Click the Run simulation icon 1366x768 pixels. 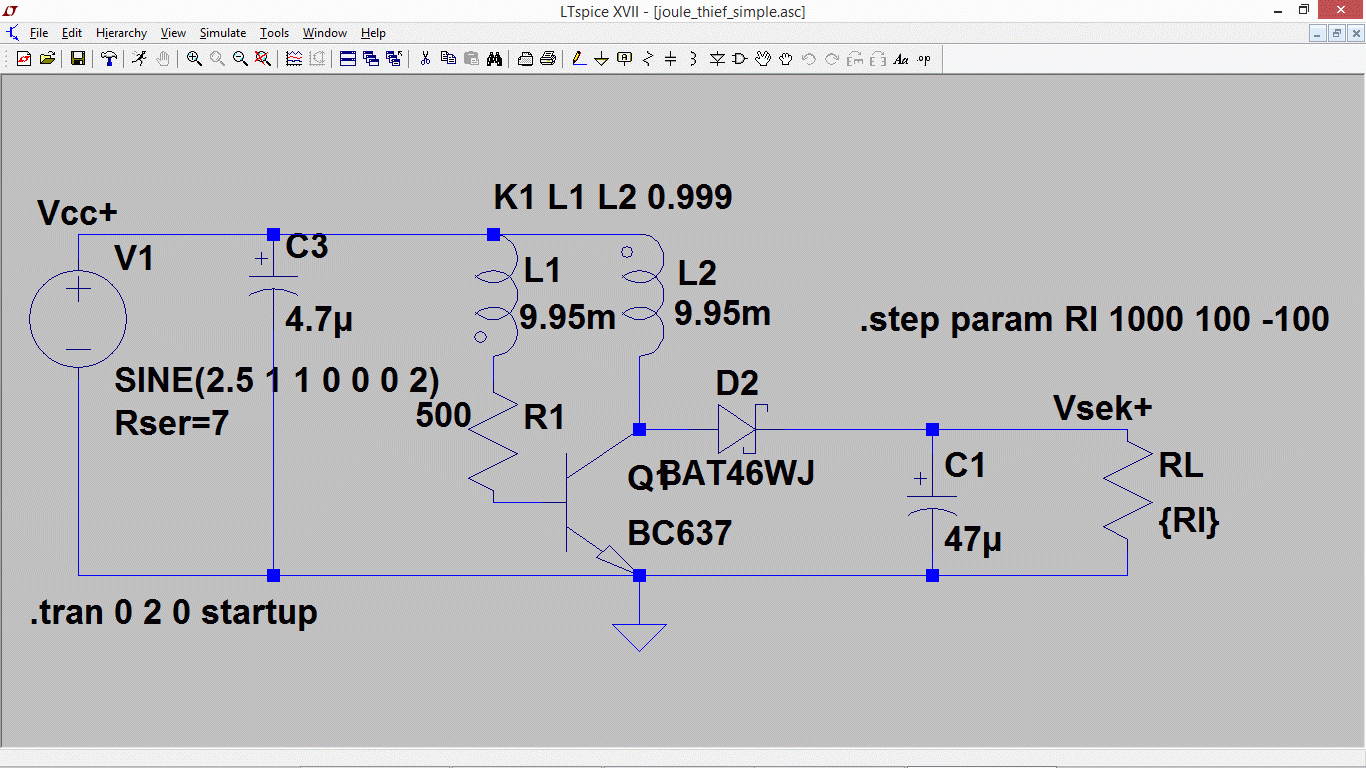click(x=139, y=59)
